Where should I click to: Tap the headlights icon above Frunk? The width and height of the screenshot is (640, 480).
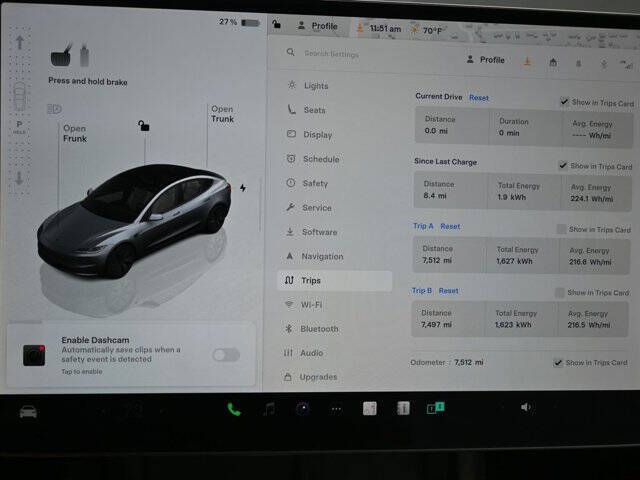pos(54,109)
